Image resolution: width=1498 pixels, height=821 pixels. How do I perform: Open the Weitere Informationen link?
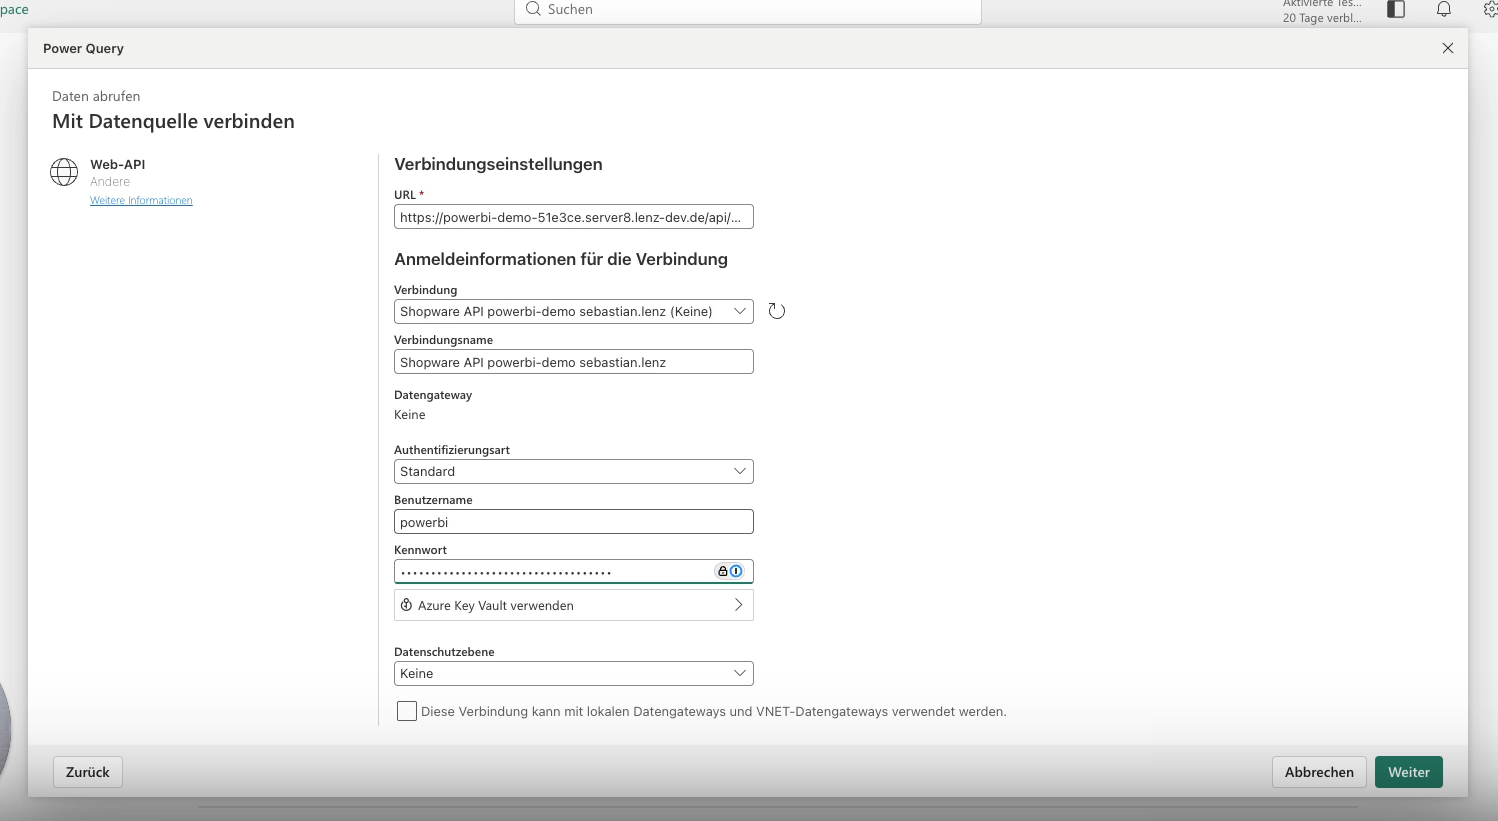tap(141, 200)
